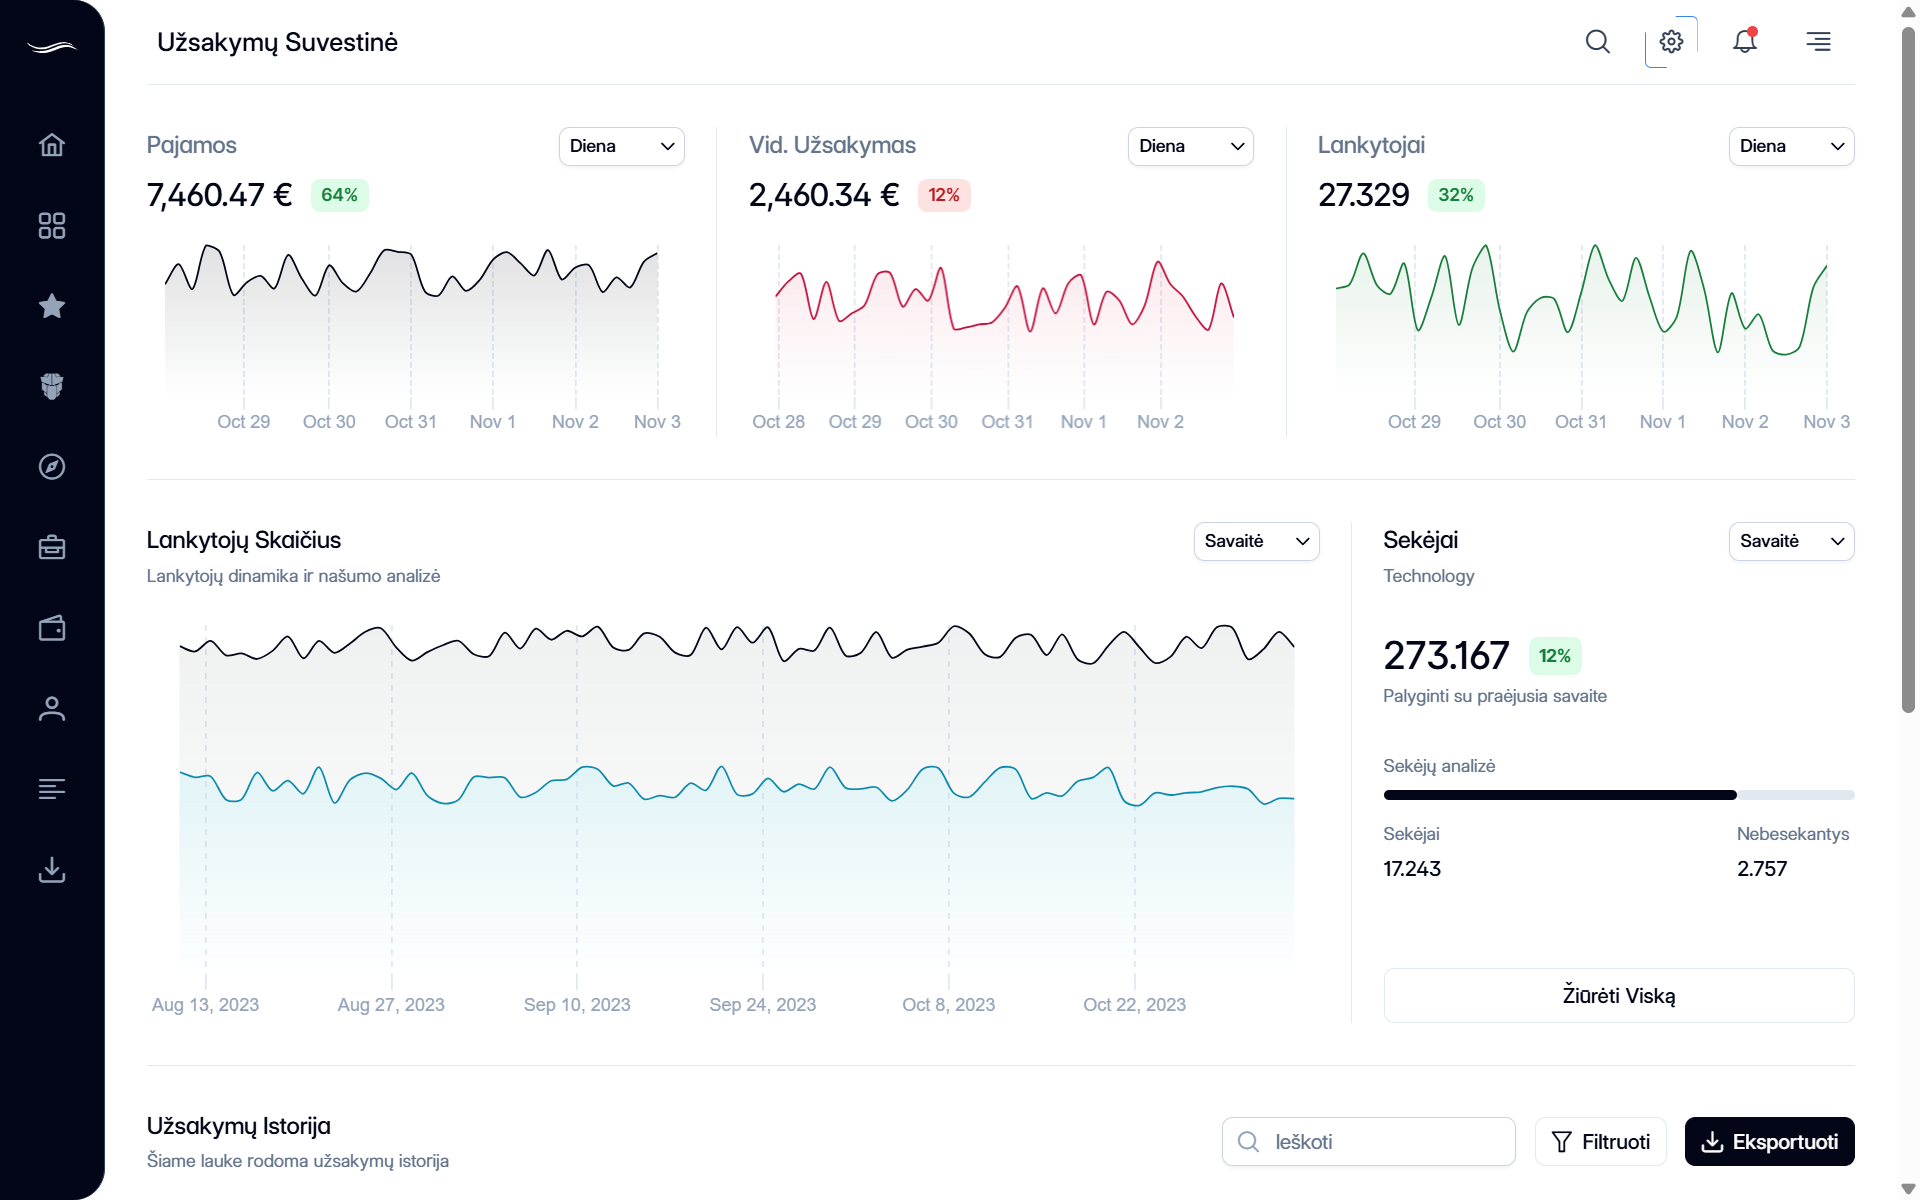The height and width of the screenshot is (1200, 1920).
Task: Click the briefcase icon in sidebar
Action: pos(52,547)
